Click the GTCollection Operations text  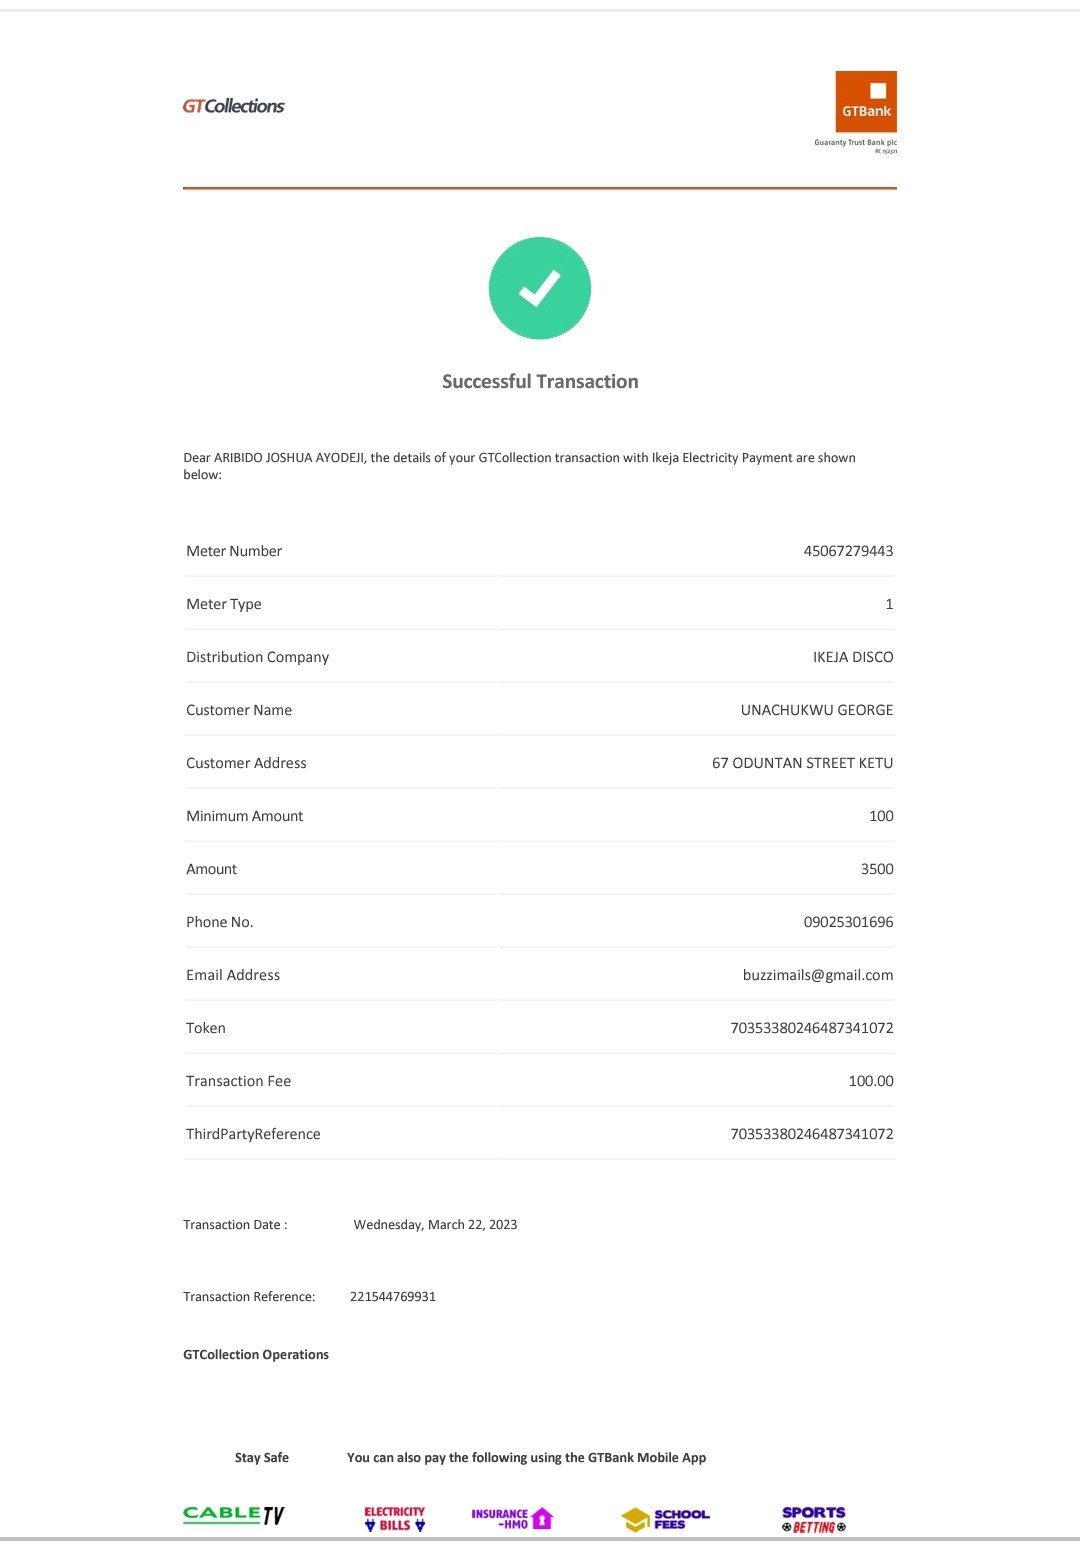click(256, 1355)
